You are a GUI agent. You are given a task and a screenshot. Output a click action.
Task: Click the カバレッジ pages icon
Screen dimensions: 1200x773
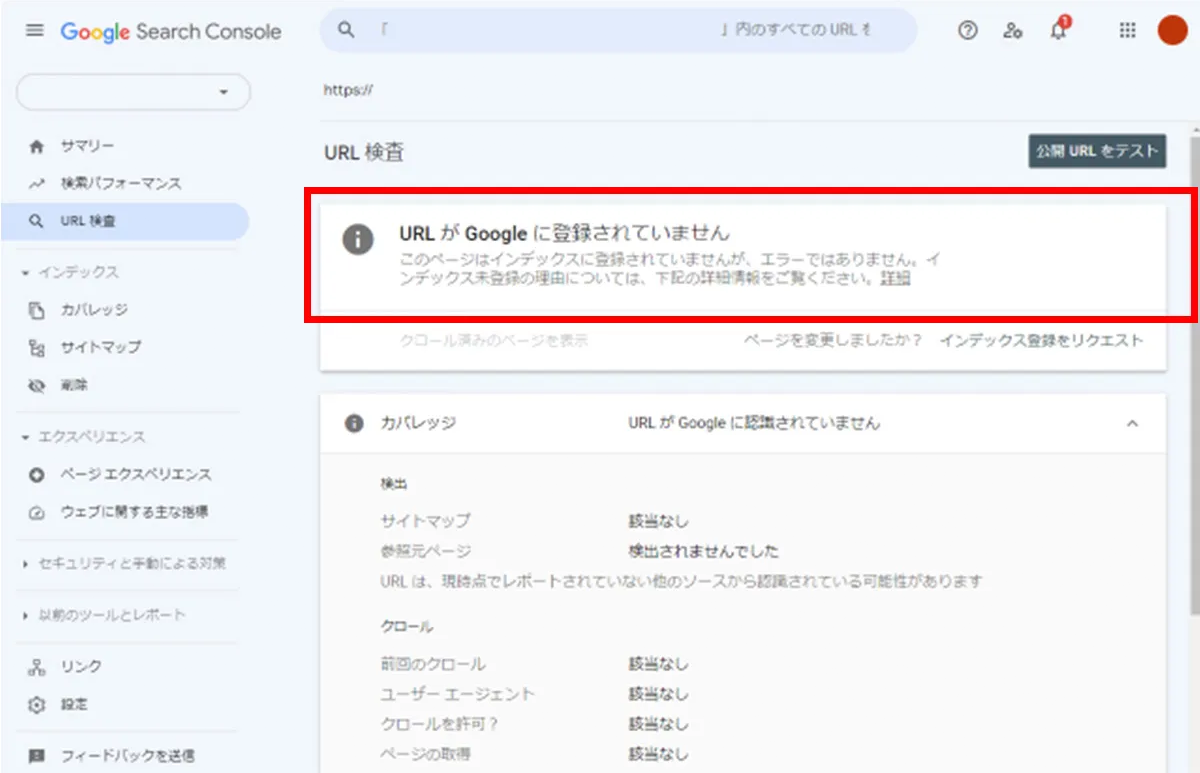pyautogui.click(x=37, y=310)
